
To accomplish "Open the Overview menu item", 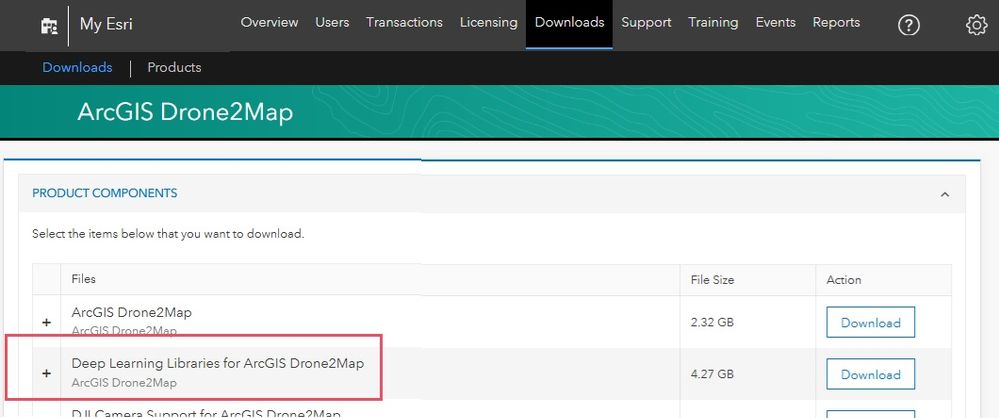I will (270, 22).
